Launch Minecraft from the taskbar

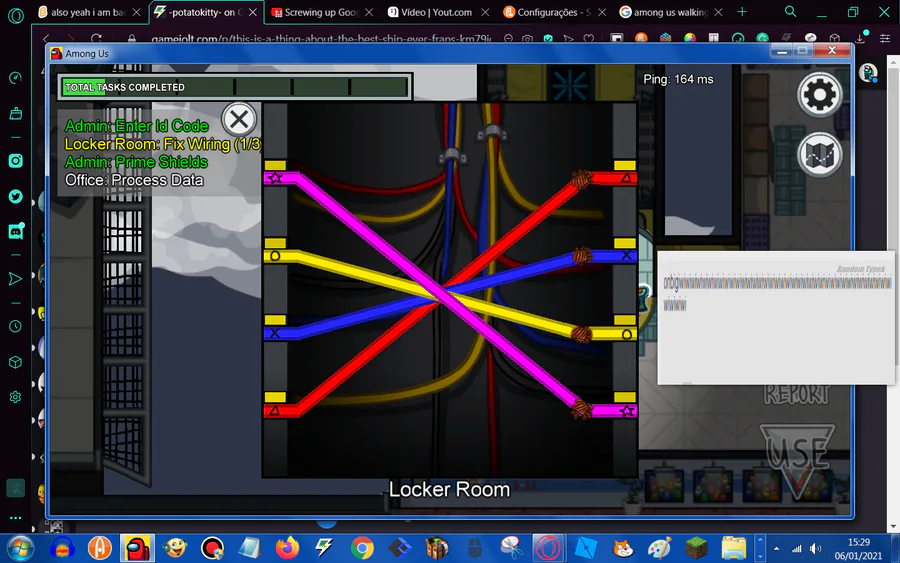coord(697,549)
